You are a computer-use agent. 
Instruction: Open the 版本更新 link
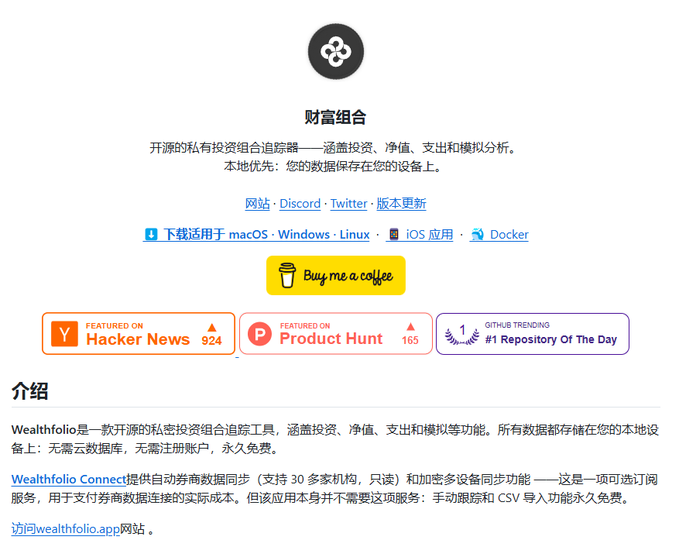[x=401, y=204]
